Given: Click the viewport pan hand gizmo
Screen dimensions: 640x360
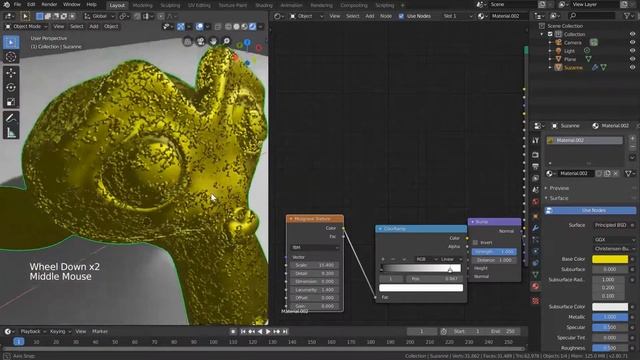Looking at the screenshot, I should pyautogui.click(x=213, y=41).
